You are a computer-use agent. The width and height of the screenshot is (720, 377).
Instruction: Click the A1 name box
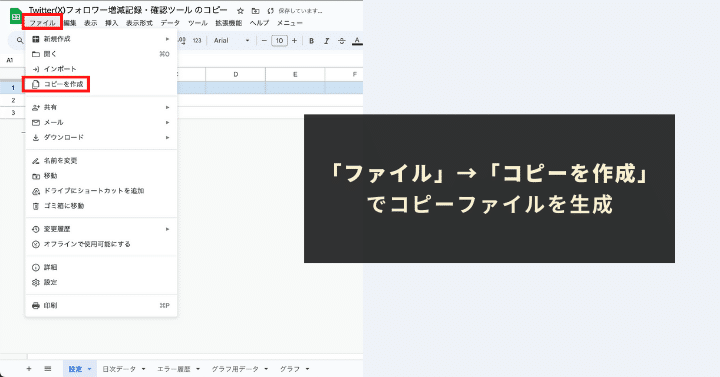[x=10, y=60]
